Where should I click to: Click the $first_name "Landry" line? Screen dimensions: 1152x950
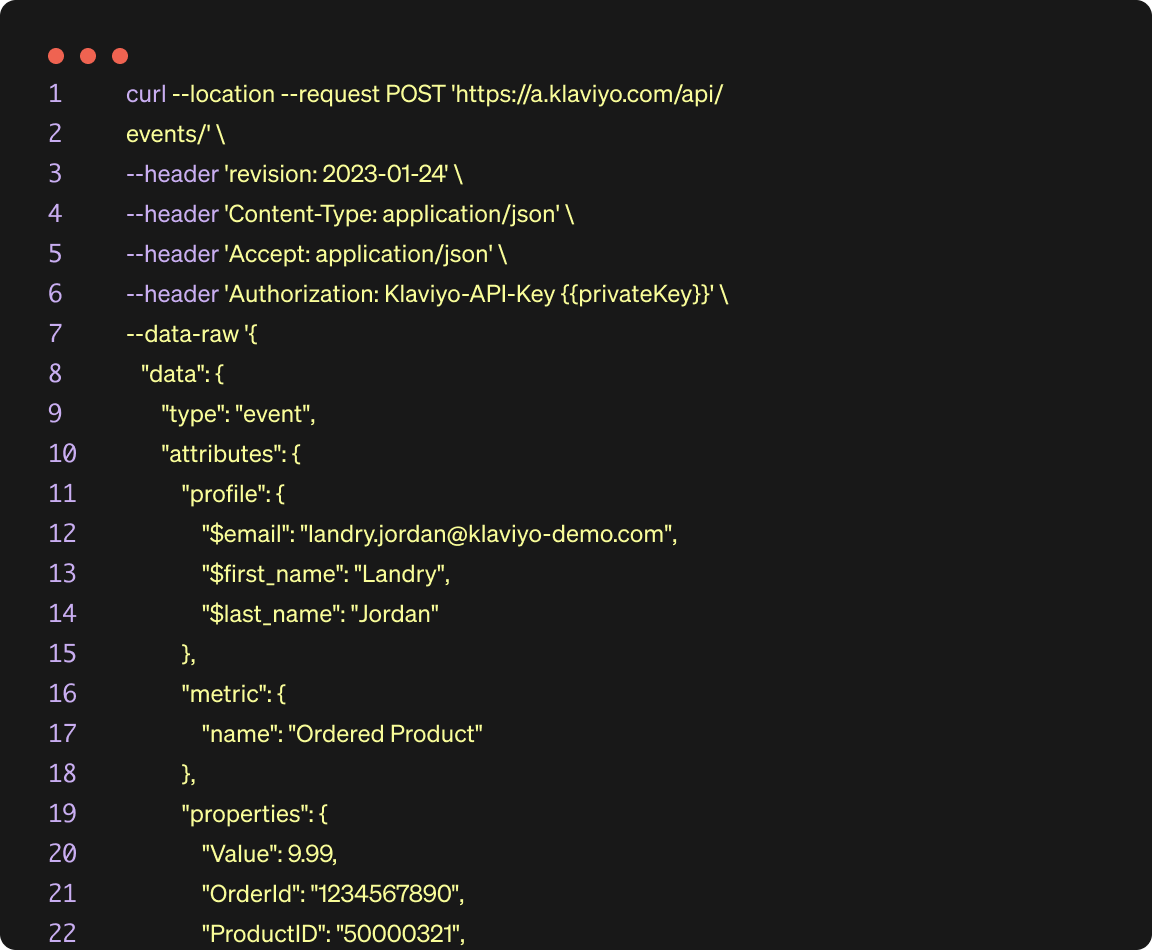coord(325,574)
